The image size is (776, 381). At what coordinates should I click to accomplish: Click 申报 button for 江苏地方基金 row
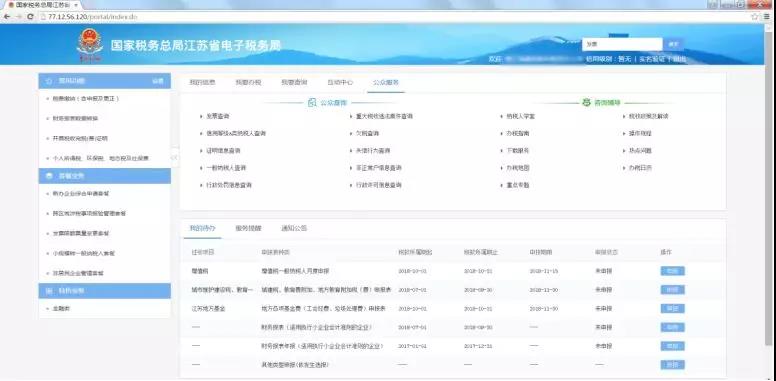pos(673,309)
